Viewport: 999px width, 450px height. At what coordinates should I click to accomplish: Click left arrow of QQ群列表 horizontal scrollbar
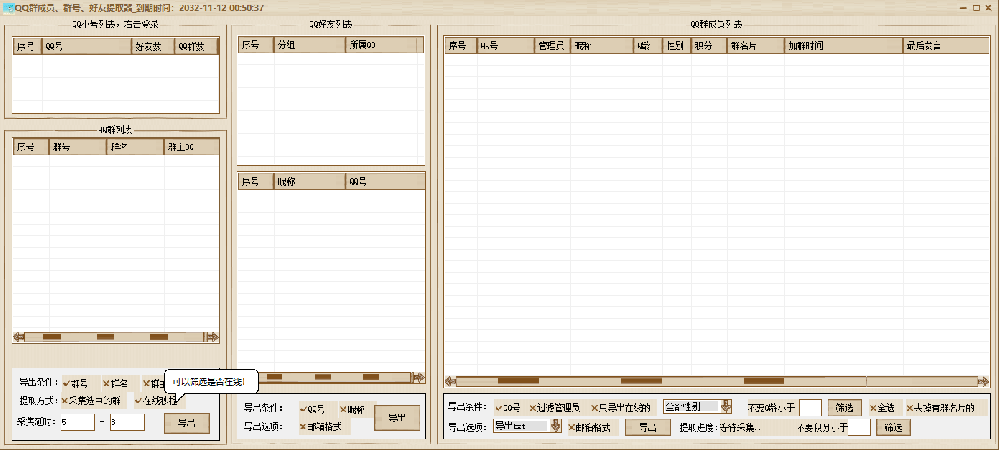tap(19, 337)
